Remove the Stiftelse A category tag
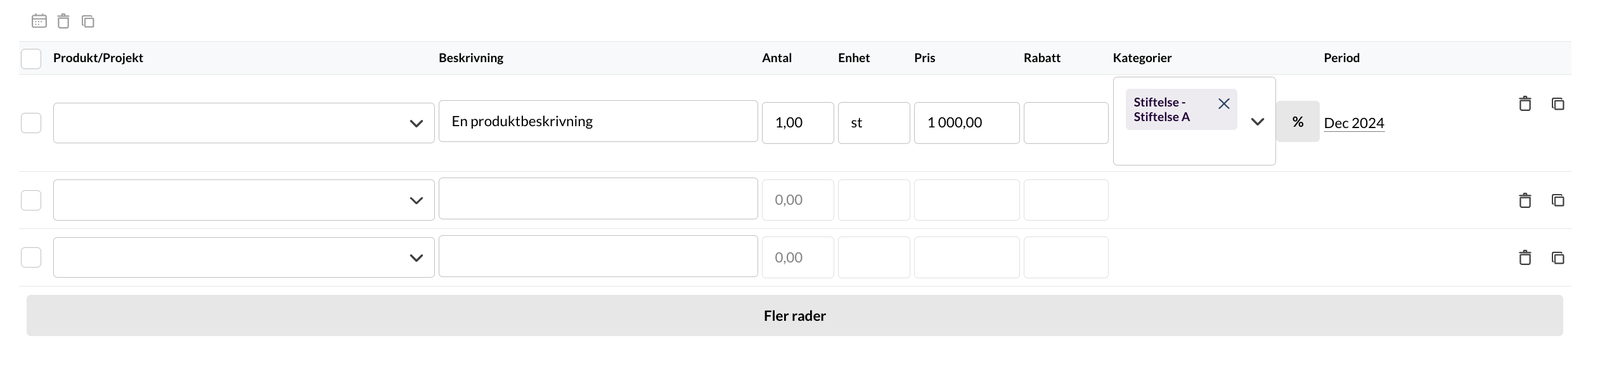Viewport: 1600px width, 369px height. 1224,104
